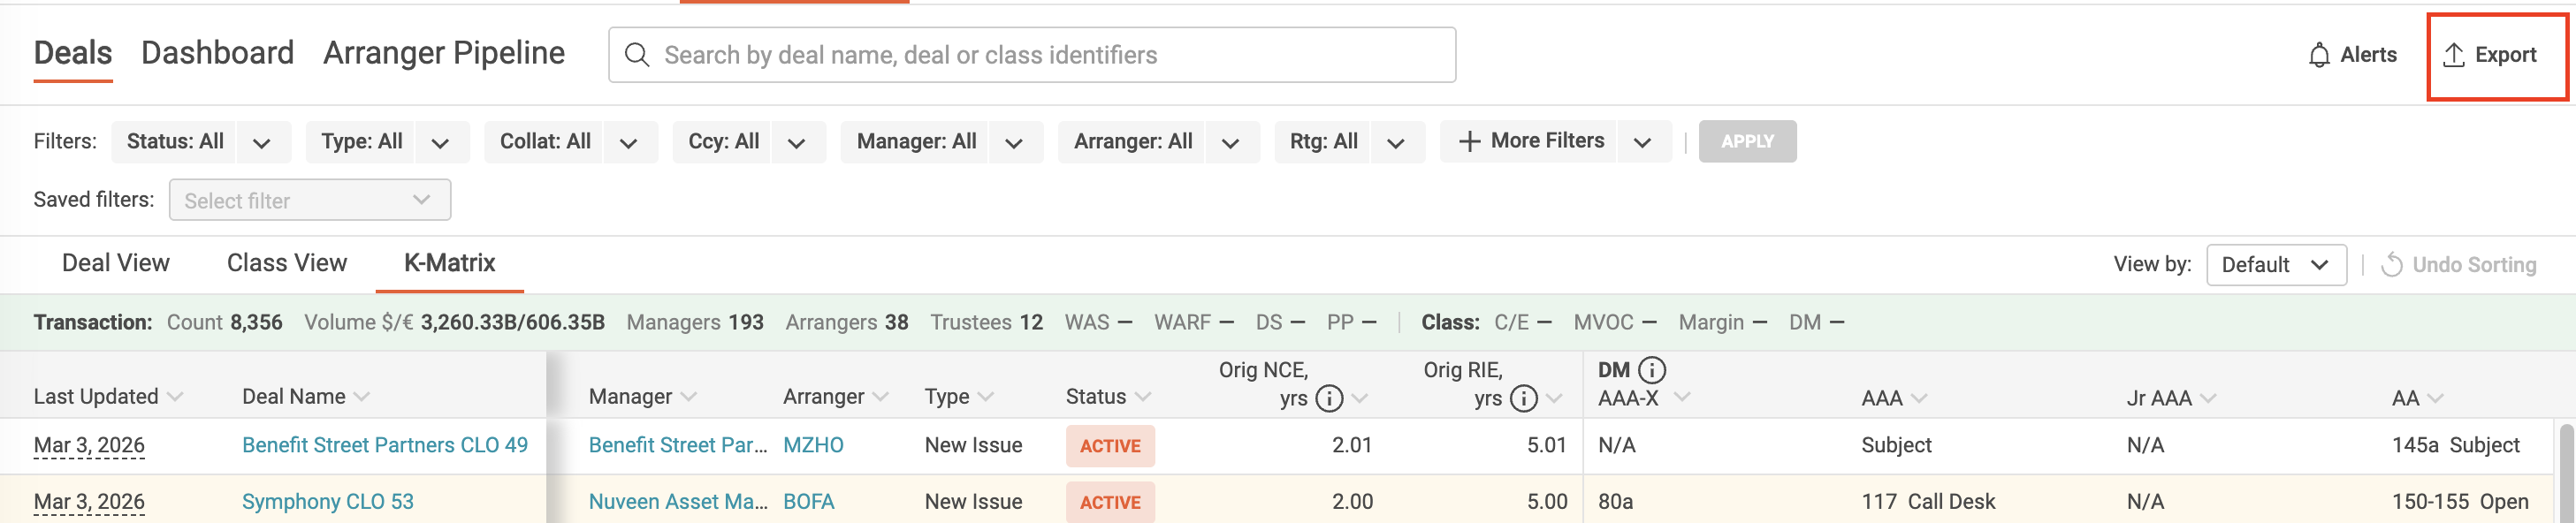Viewport: 2576px width, 523px height.
Task: Switch to the Class View tab
Action: pyautogui.click(x=287, y=263)
